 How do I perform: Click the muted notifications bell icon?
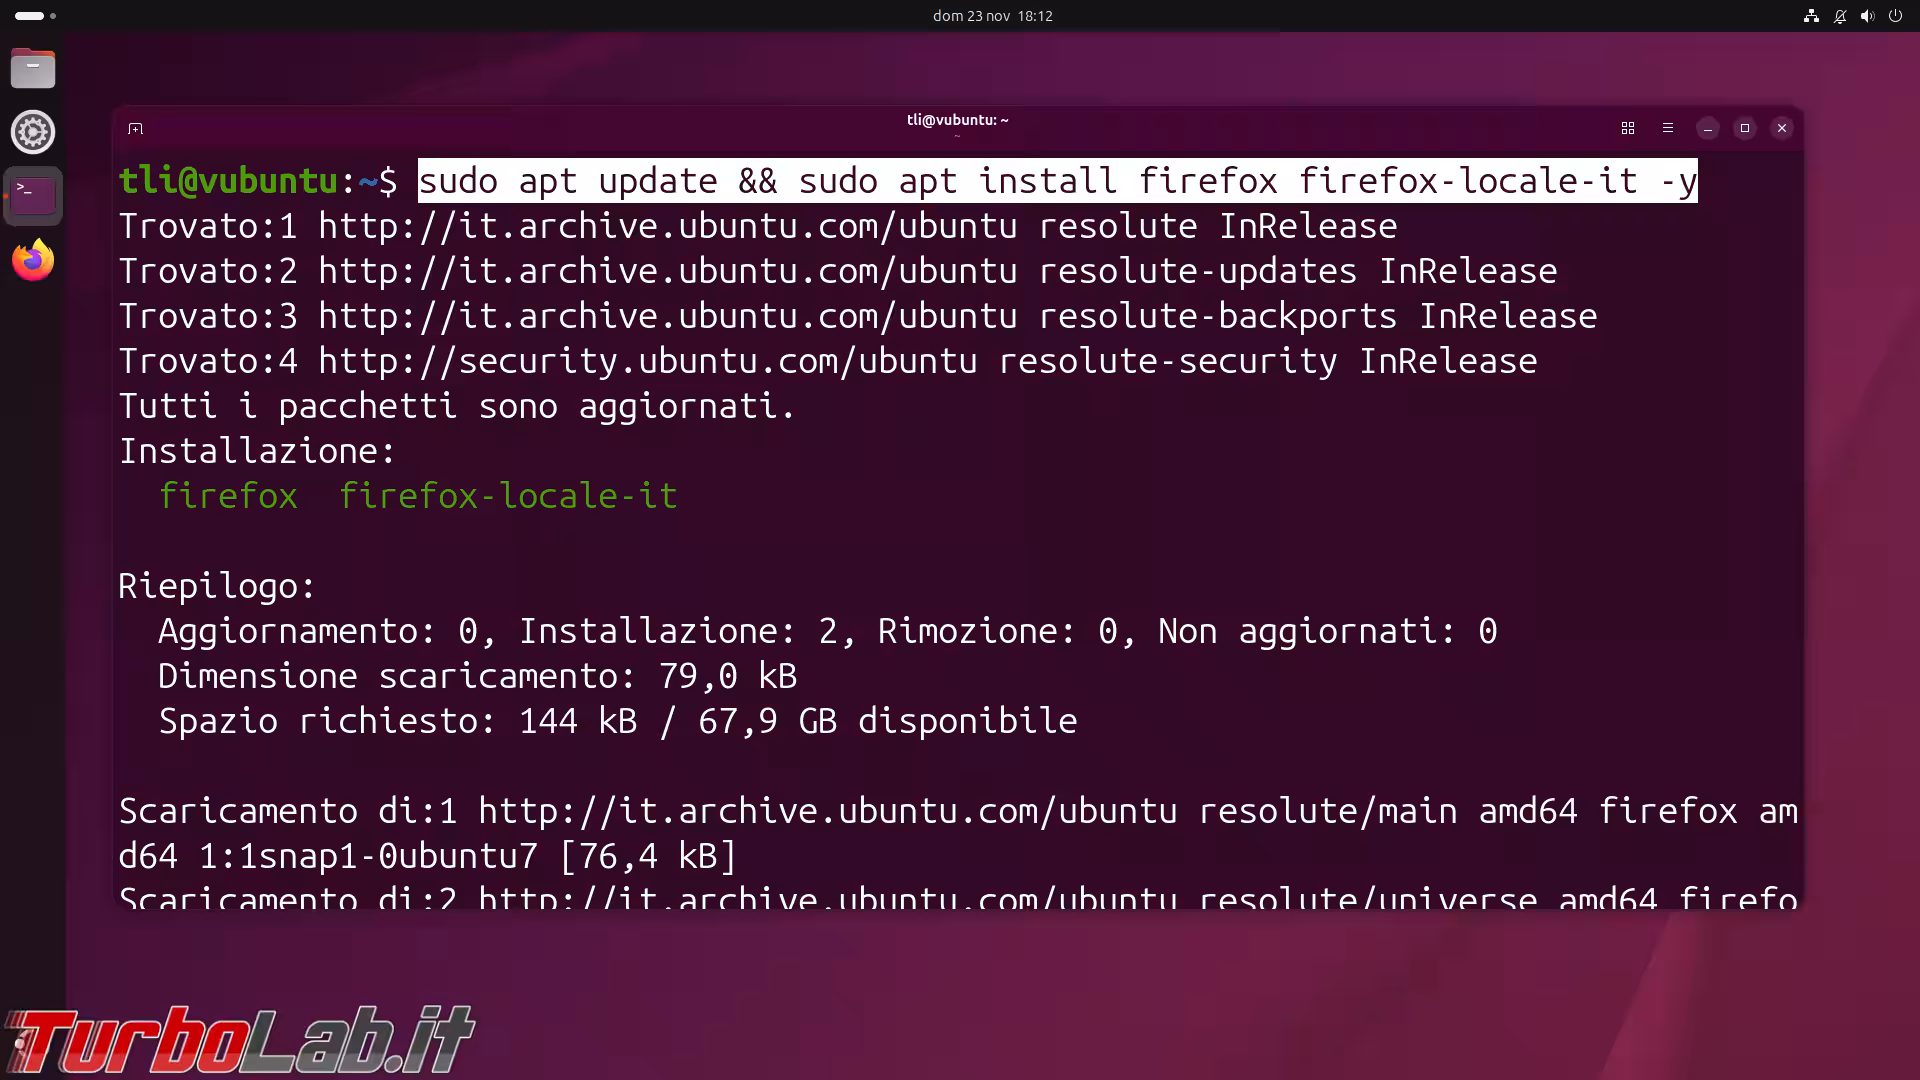1839,16
